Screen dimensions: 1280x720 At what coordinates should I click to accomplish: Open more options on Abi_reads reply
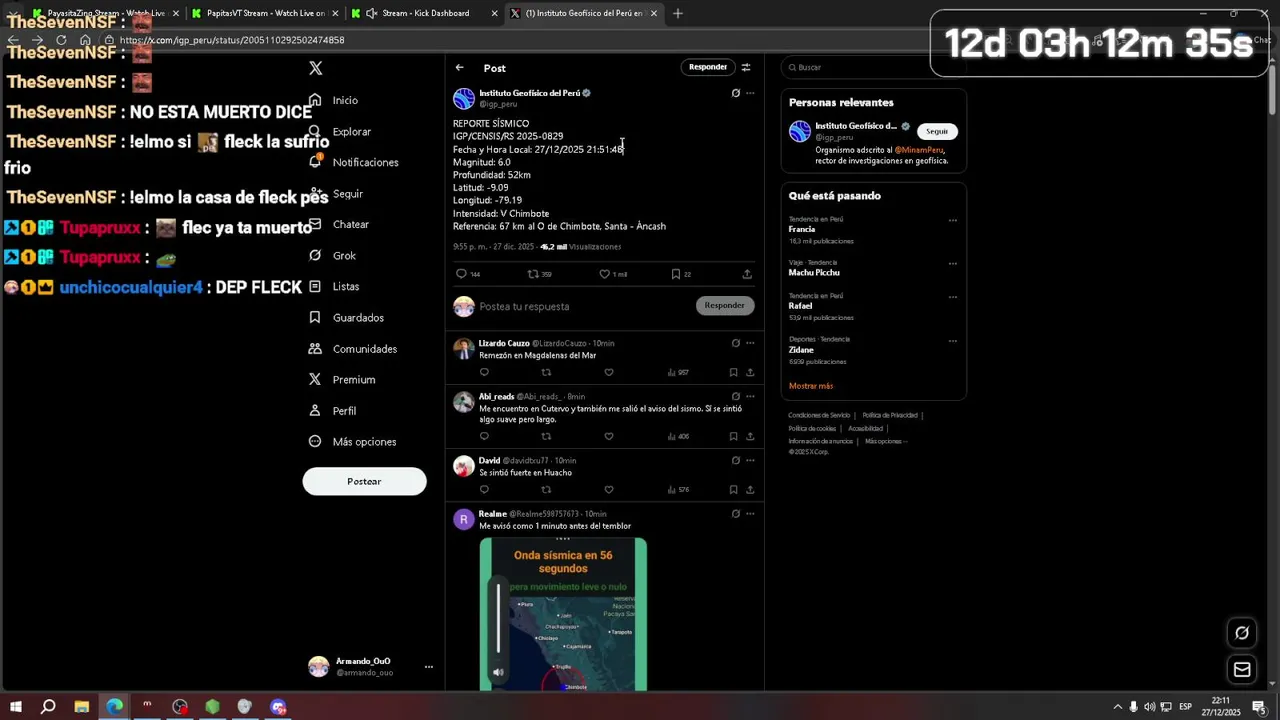[750, 396]
